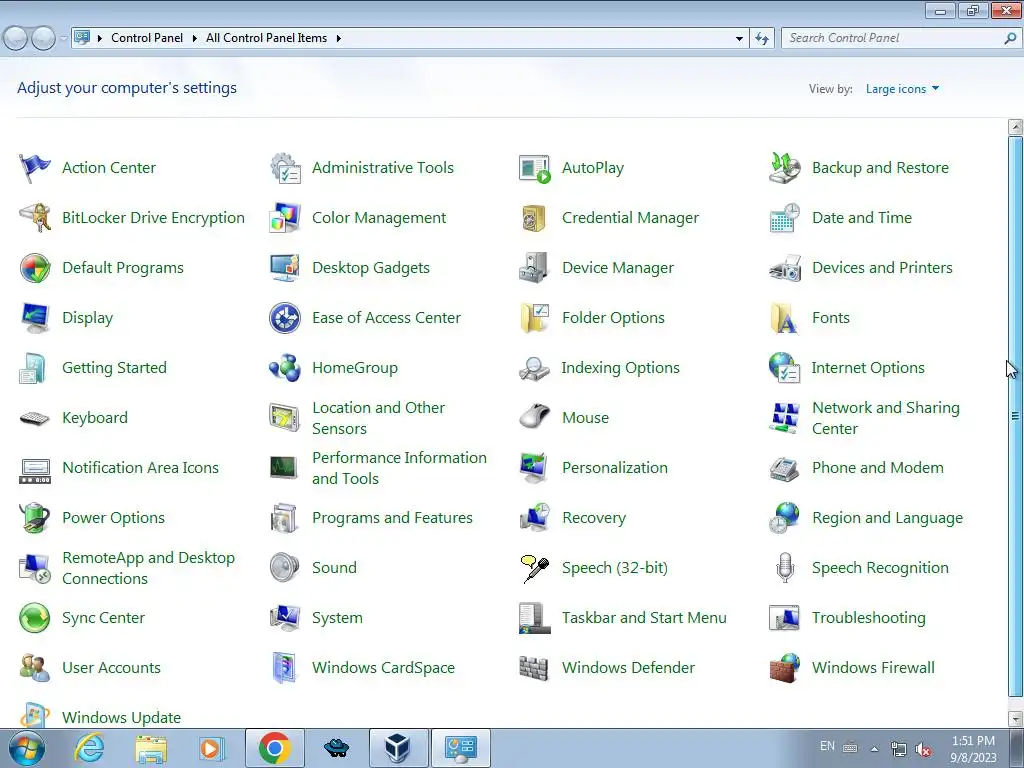Open the Desktop Gadgets icon
The image size is (1024, 768).
pos(285,268)
